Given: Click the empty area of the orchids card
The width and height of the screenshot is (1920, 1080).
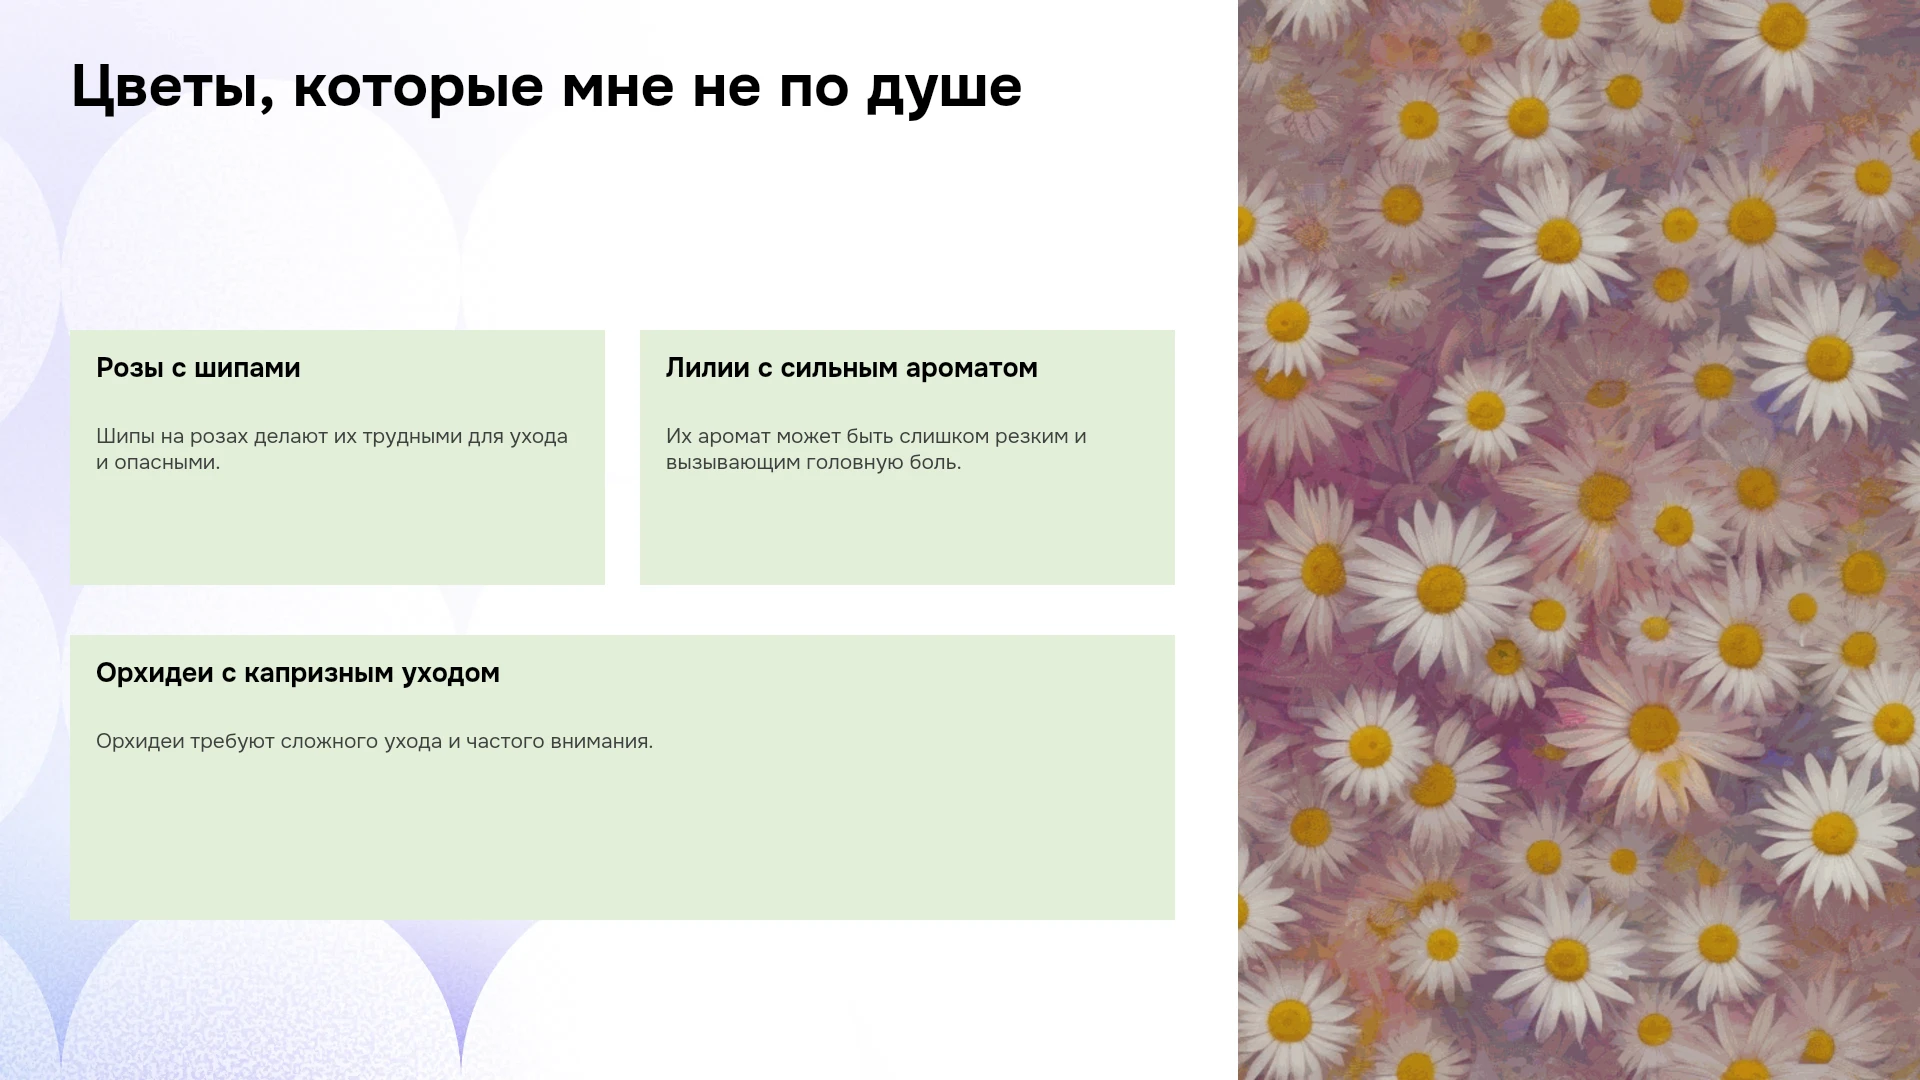Looking at the screenshot, I should tap(622, 840).
